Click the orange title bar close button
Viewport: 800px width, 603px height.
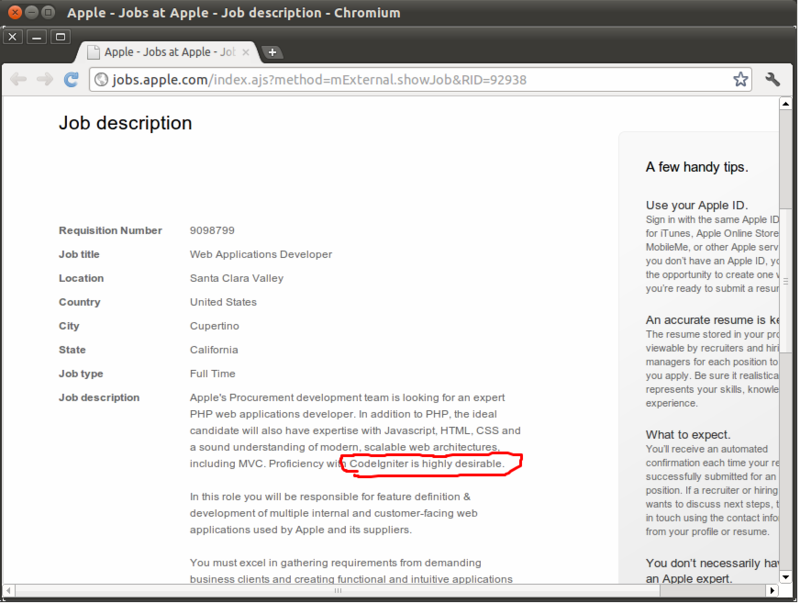(15, 12)
